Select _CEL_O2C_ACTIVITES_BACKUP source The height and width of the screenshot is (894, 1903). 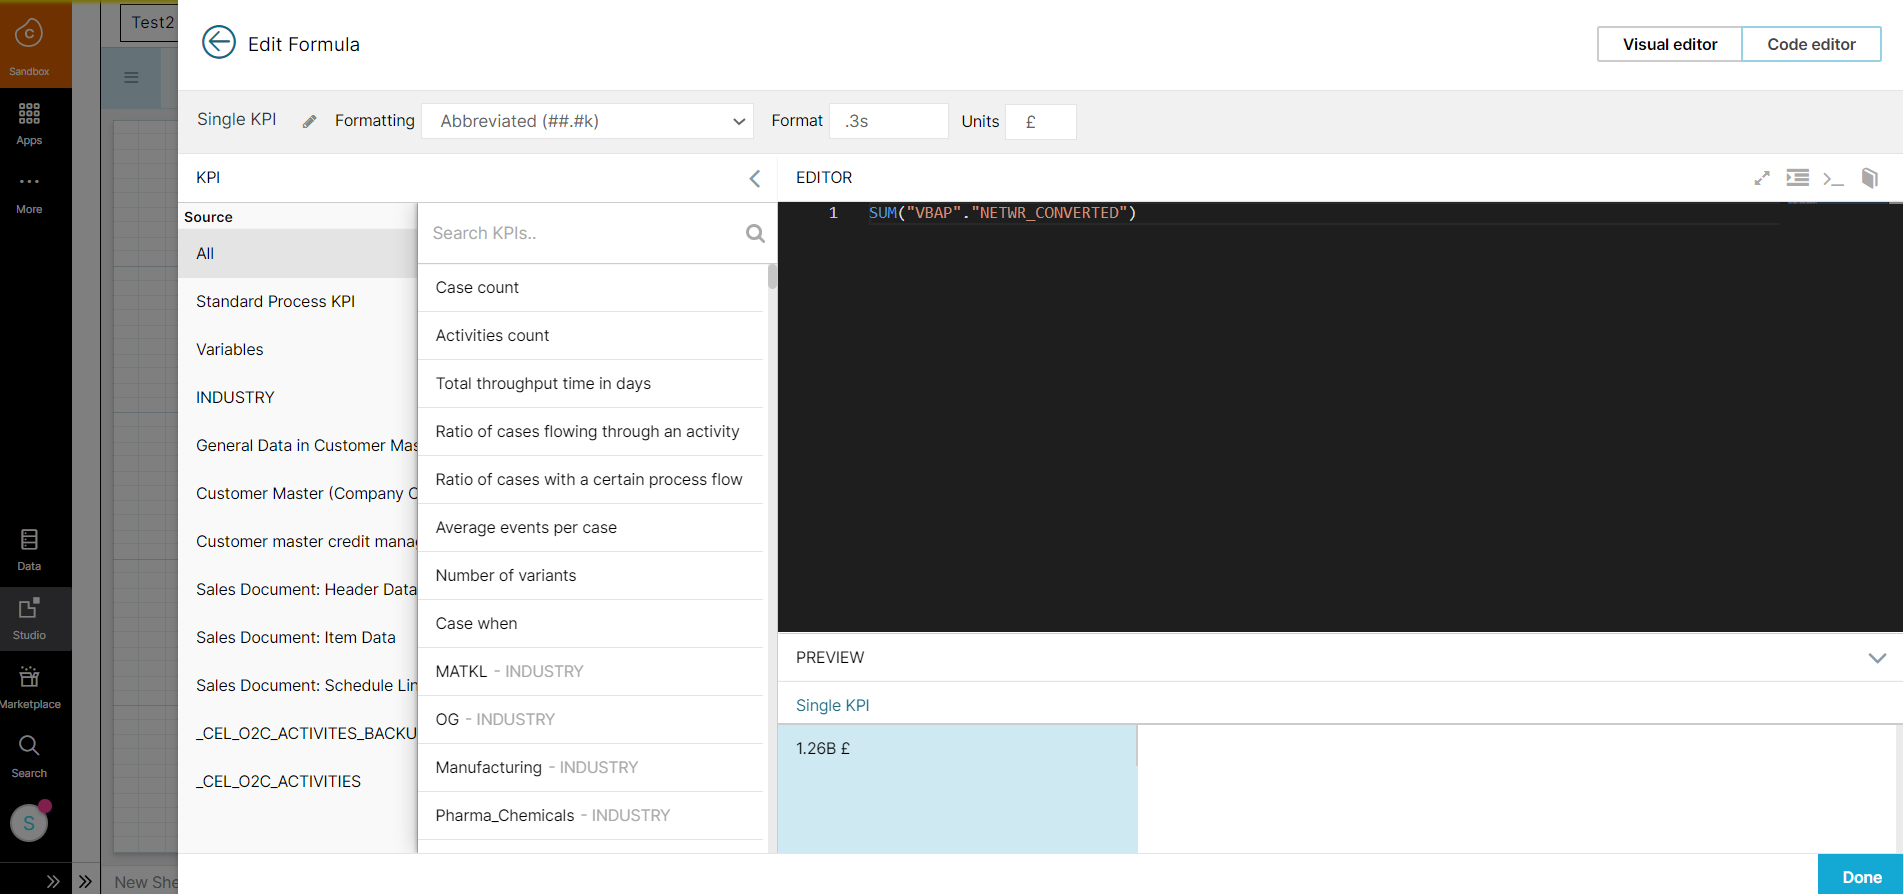(298, 733)
